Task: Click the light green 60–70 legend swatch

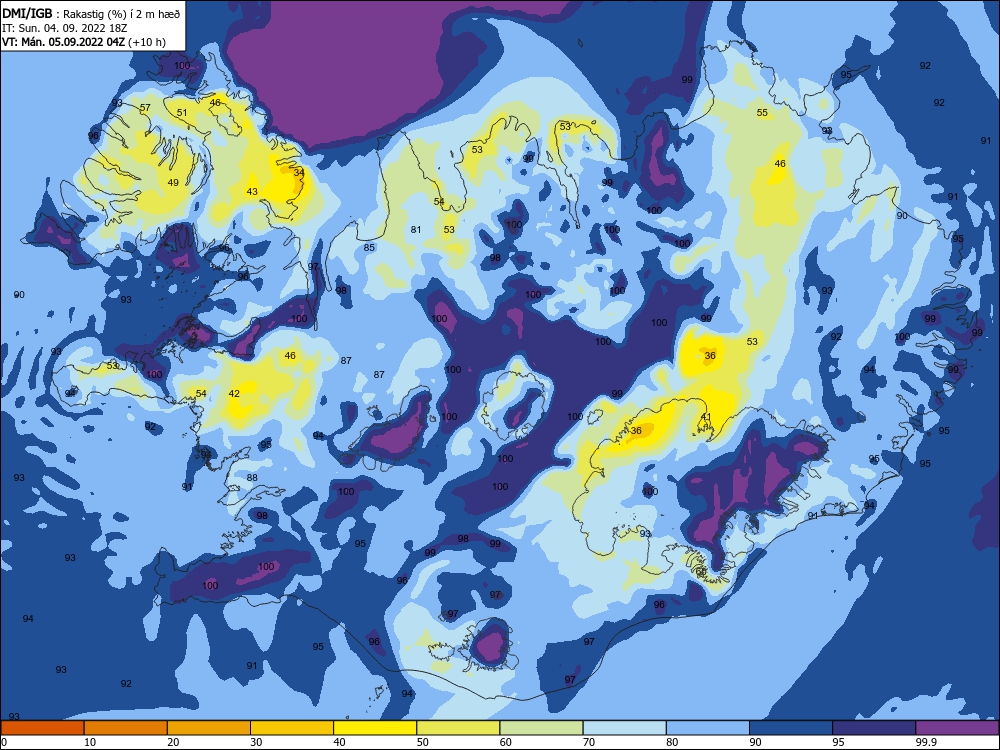Action: click(541, 728)
